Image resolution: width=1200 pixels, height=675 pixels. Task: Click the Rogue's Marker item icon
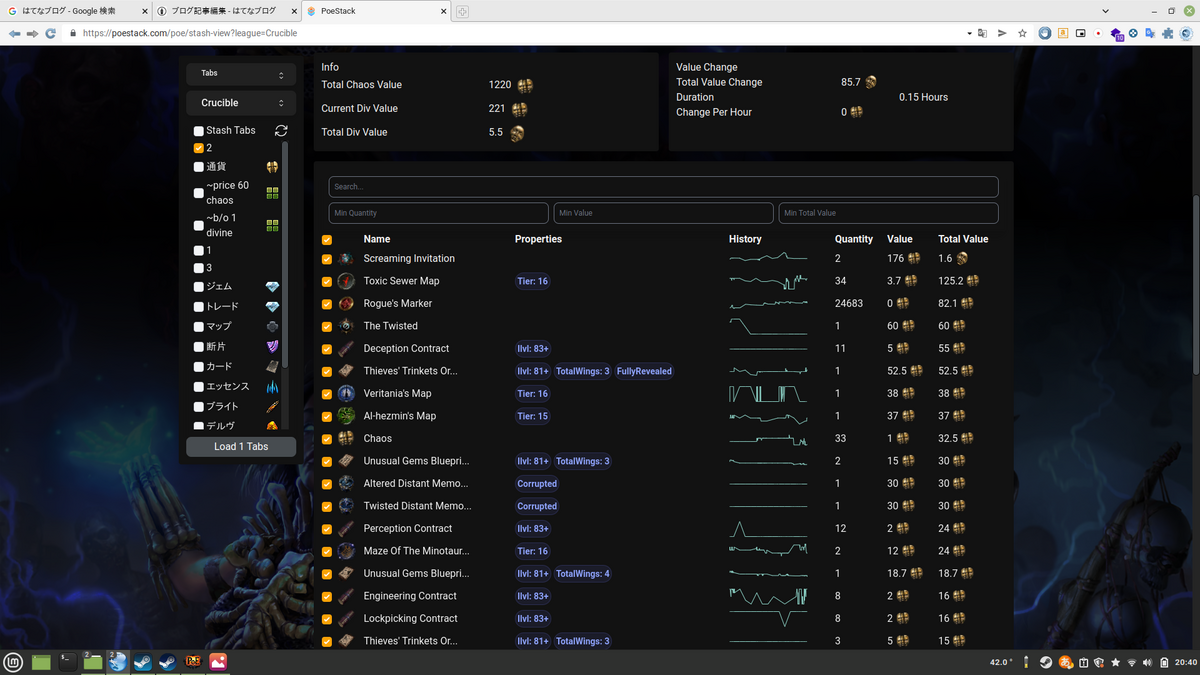[x=346, y=304]
